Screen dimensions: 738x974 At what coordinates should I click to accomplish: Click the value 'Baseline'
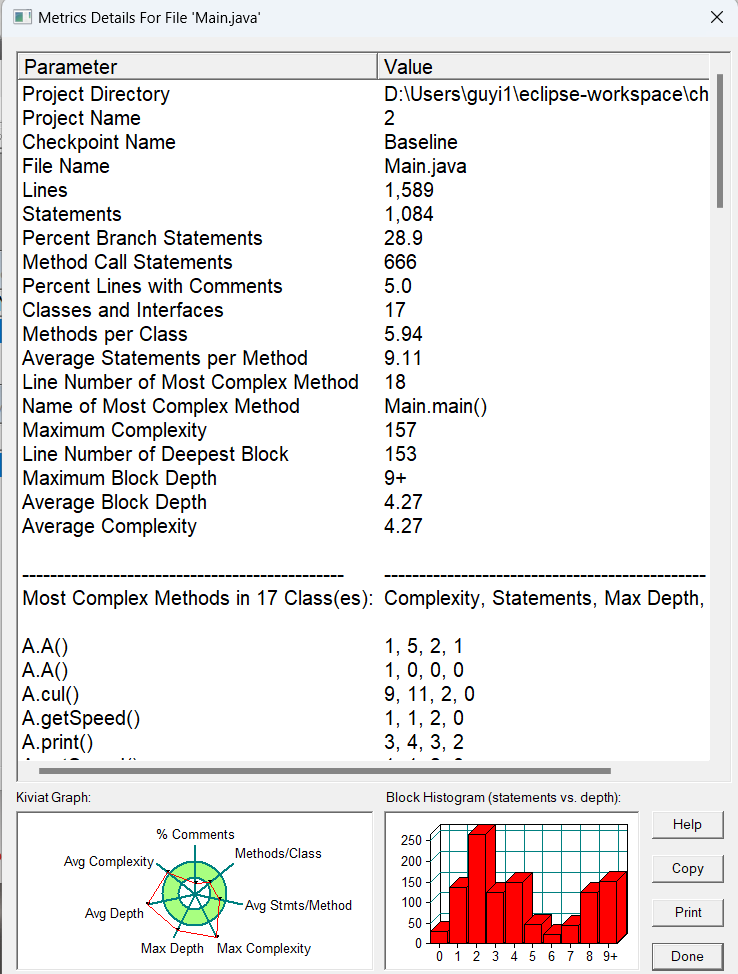click(x=421, y=142)
